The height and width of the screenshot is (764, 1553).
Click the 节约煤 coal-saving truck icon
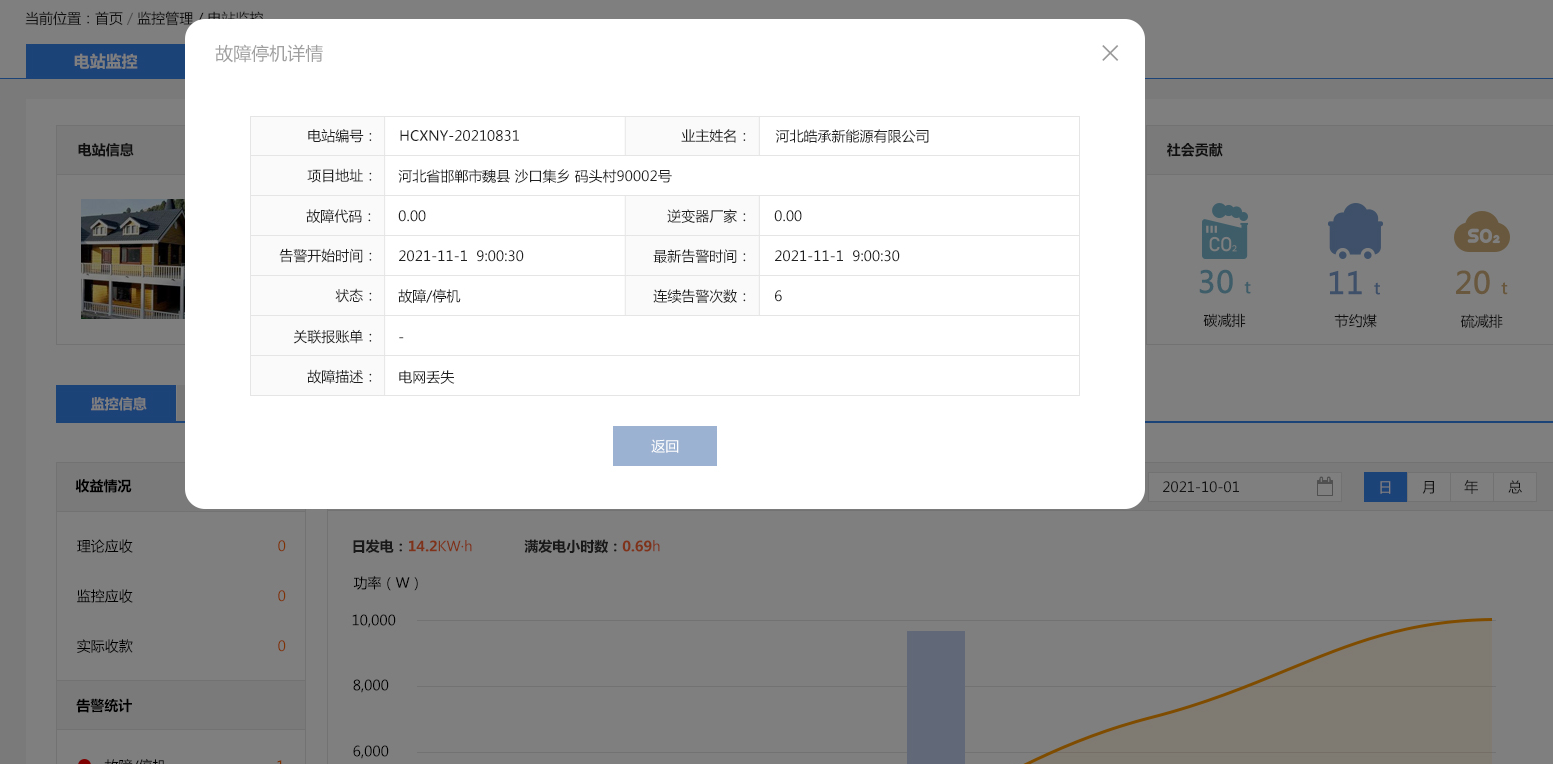point(1354,232)
